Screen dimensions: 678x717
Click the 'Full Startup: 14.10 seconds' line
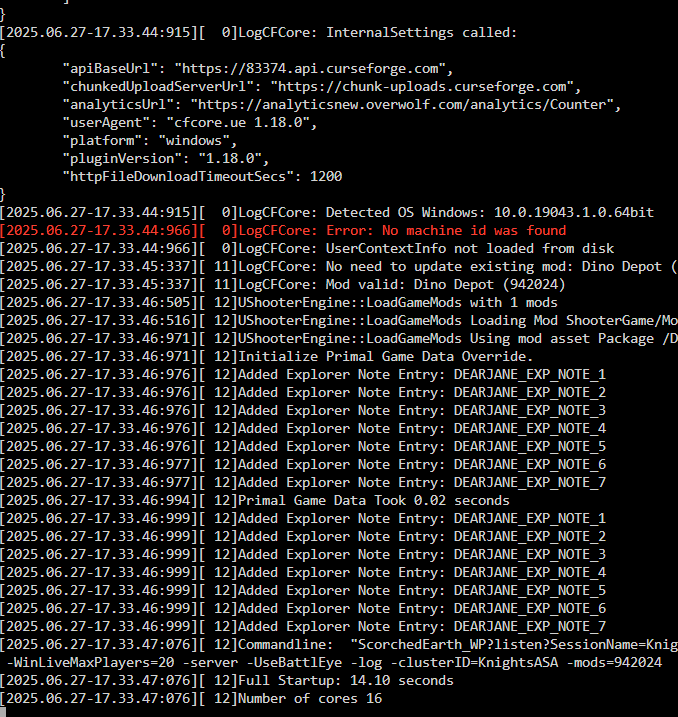pos(227,681)
